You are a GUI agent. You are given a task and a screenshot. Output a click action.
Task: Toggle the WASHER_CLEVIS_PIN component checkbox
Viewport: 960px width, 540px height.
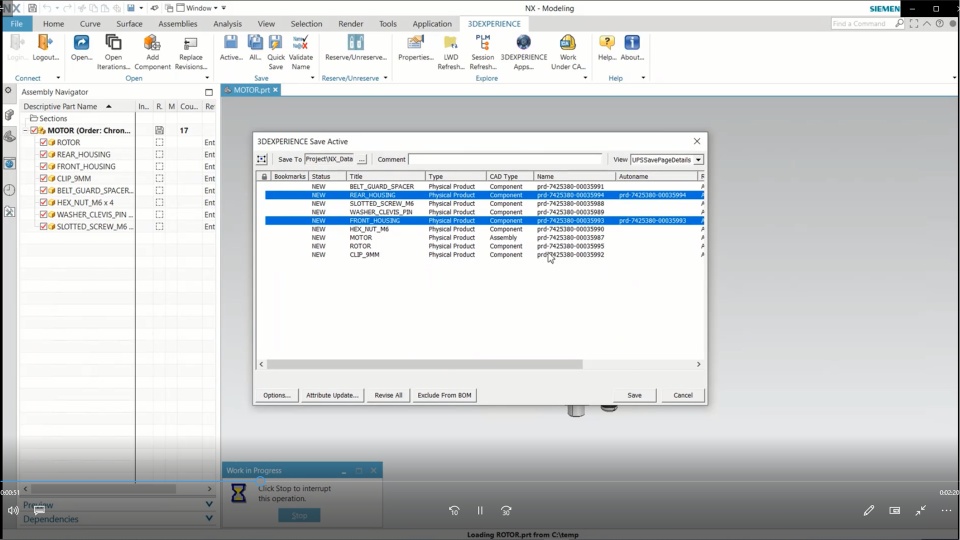[x=43, y=214]
